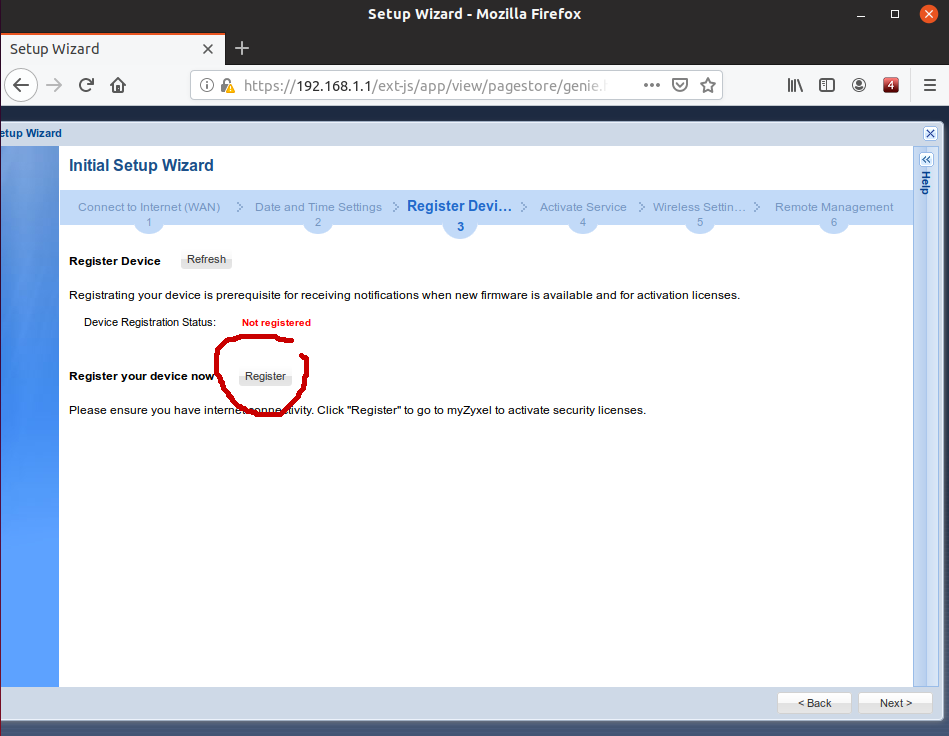The width and height of the screenshot is (949, 736).
Task: Open the Firefox home page
Action: tap(118, 85)
